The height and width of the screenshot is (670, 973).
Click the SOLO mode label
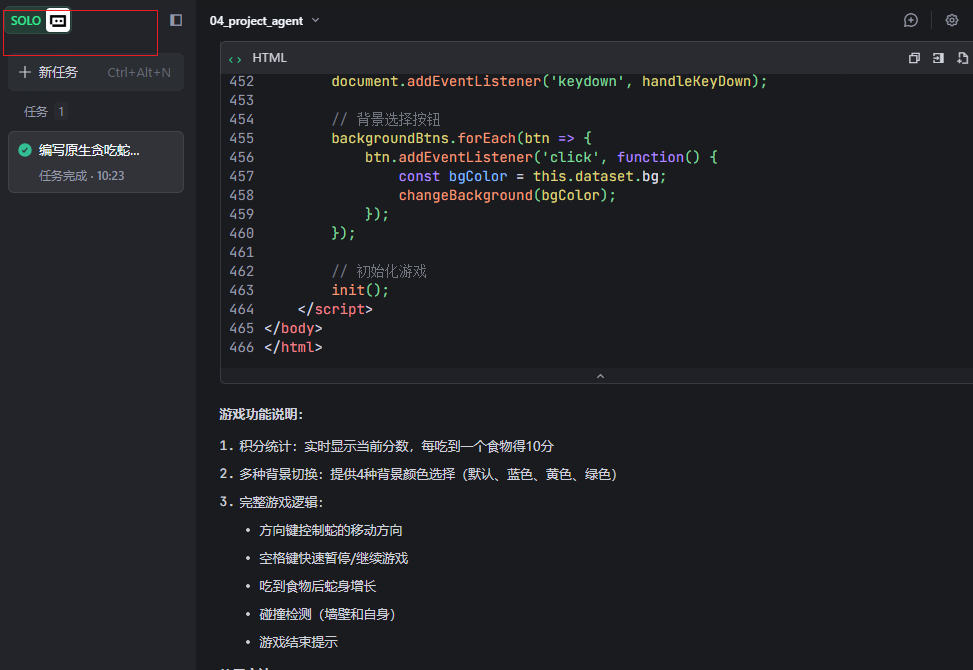click(x=25, y=20)
